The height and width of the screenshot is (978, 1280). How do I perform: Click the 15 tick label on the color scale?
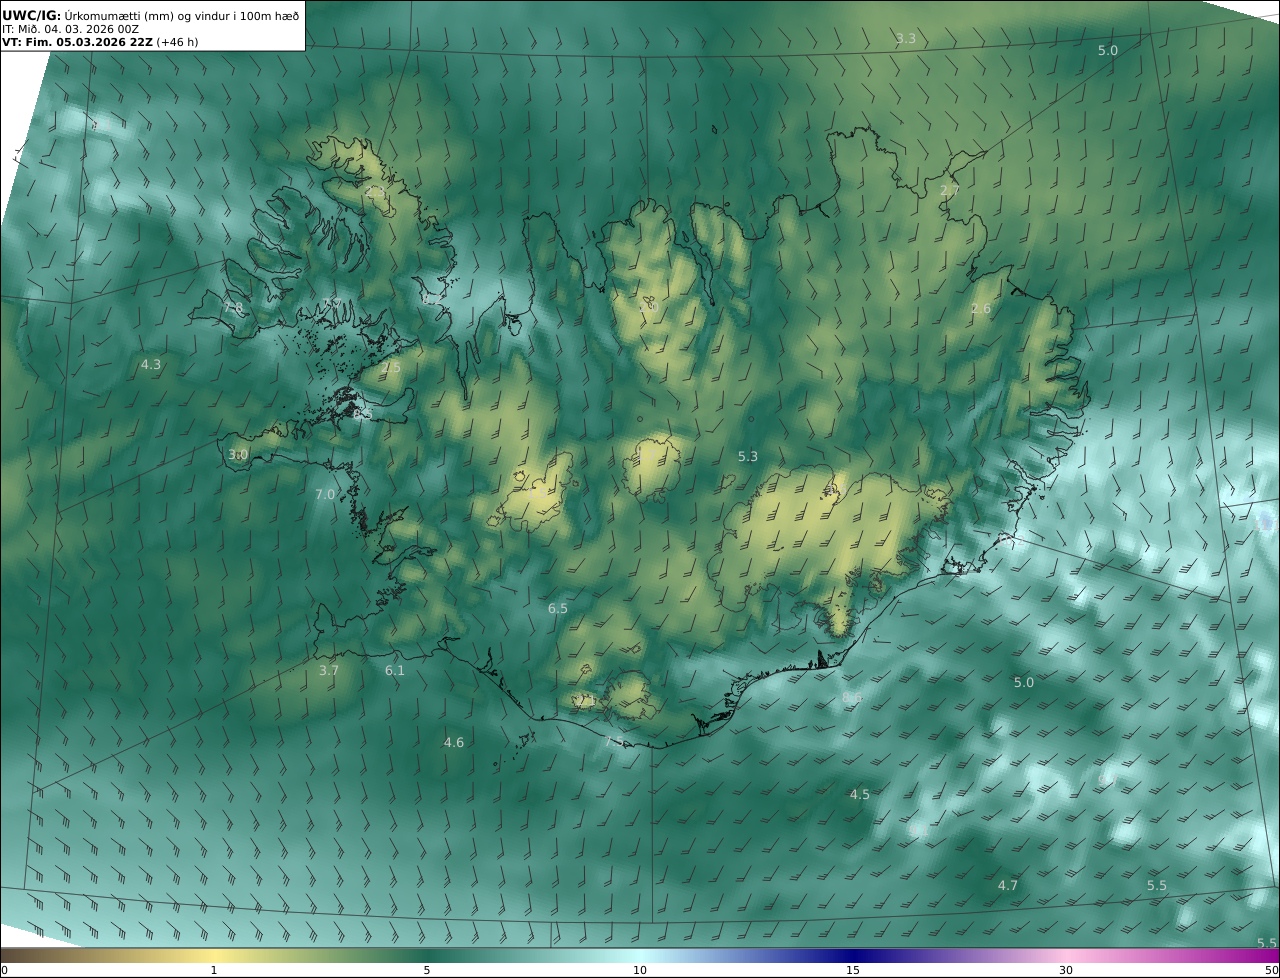coord(853,971)
